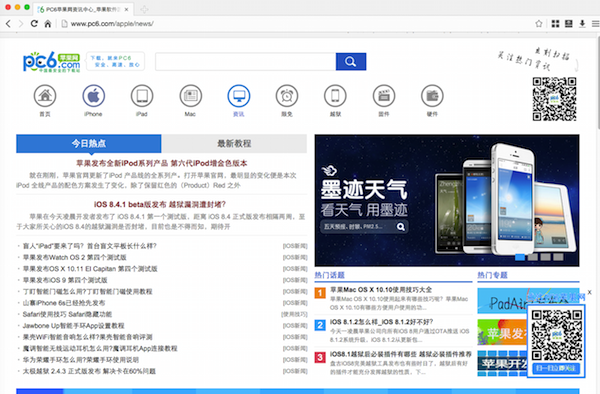Screen dimensions: 600x394
Task: Open the iOS 8.1.2怎么样 topic
Action: pyautogui.click(x=382, y=322)
